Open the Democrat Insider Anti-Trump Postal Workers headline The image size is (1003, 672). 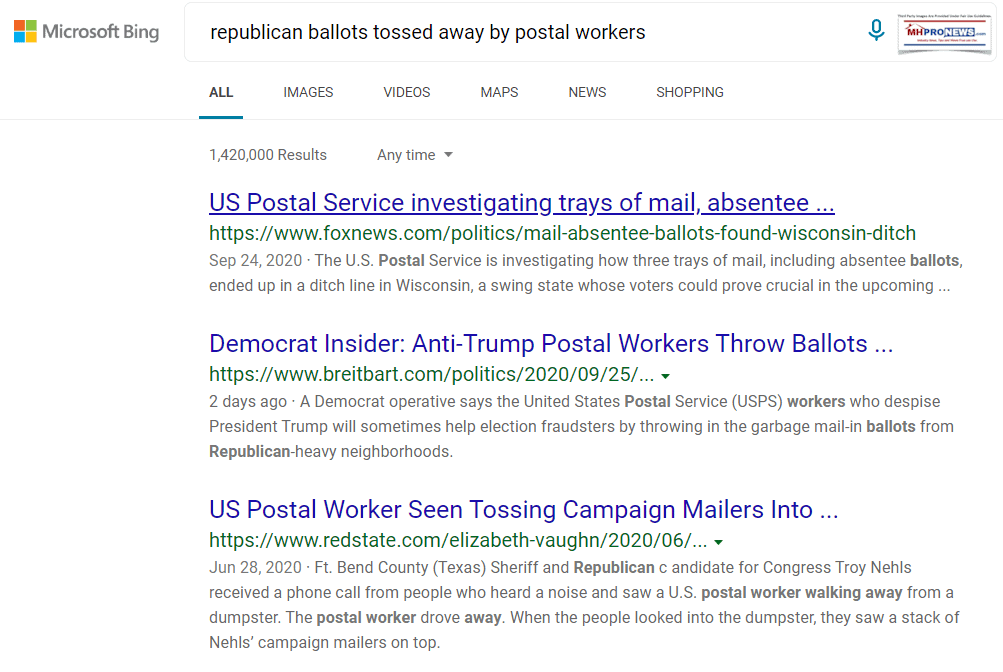point(551,344)
